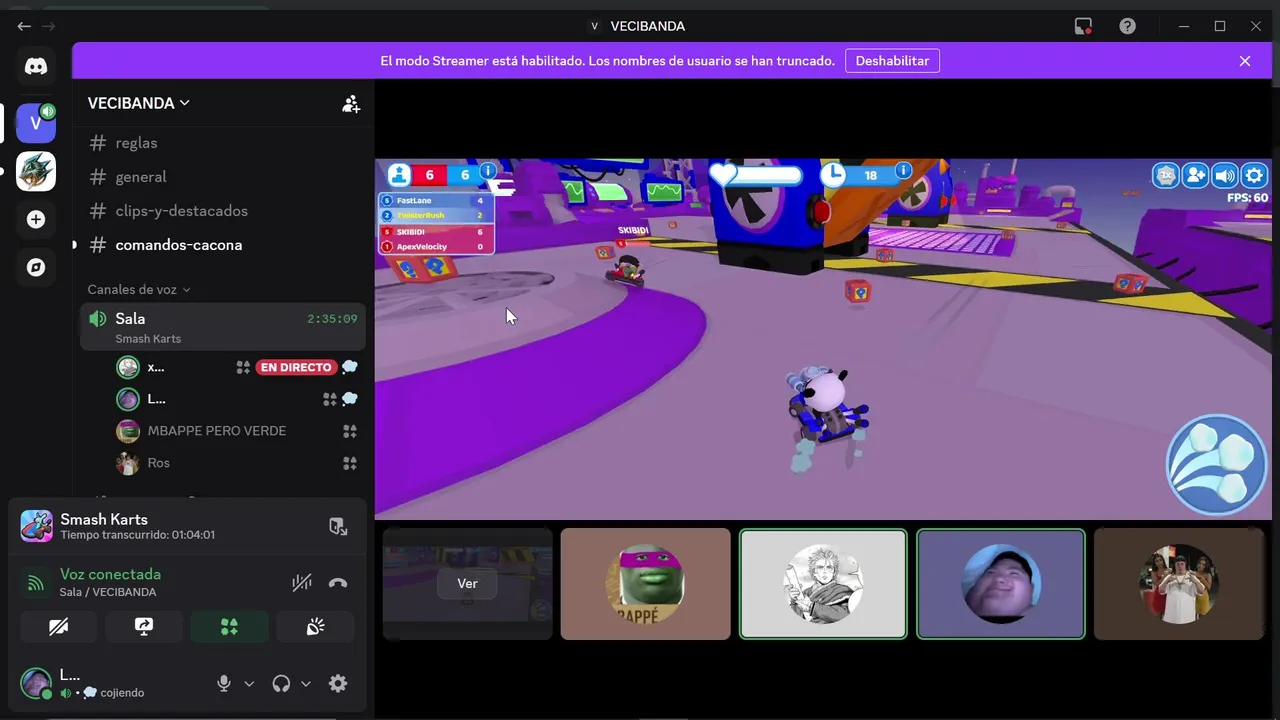Invite people to VECIBANDA server icon
Viewport: 1280px width, 720px height.
tap(351, 104)
